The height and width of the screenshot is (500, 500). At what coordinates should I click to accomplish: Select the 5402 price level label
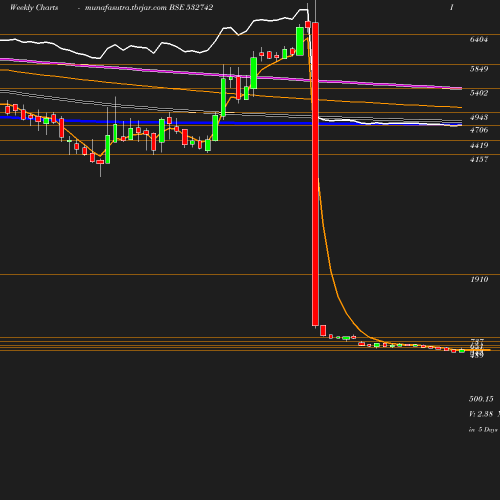[479, 93]
